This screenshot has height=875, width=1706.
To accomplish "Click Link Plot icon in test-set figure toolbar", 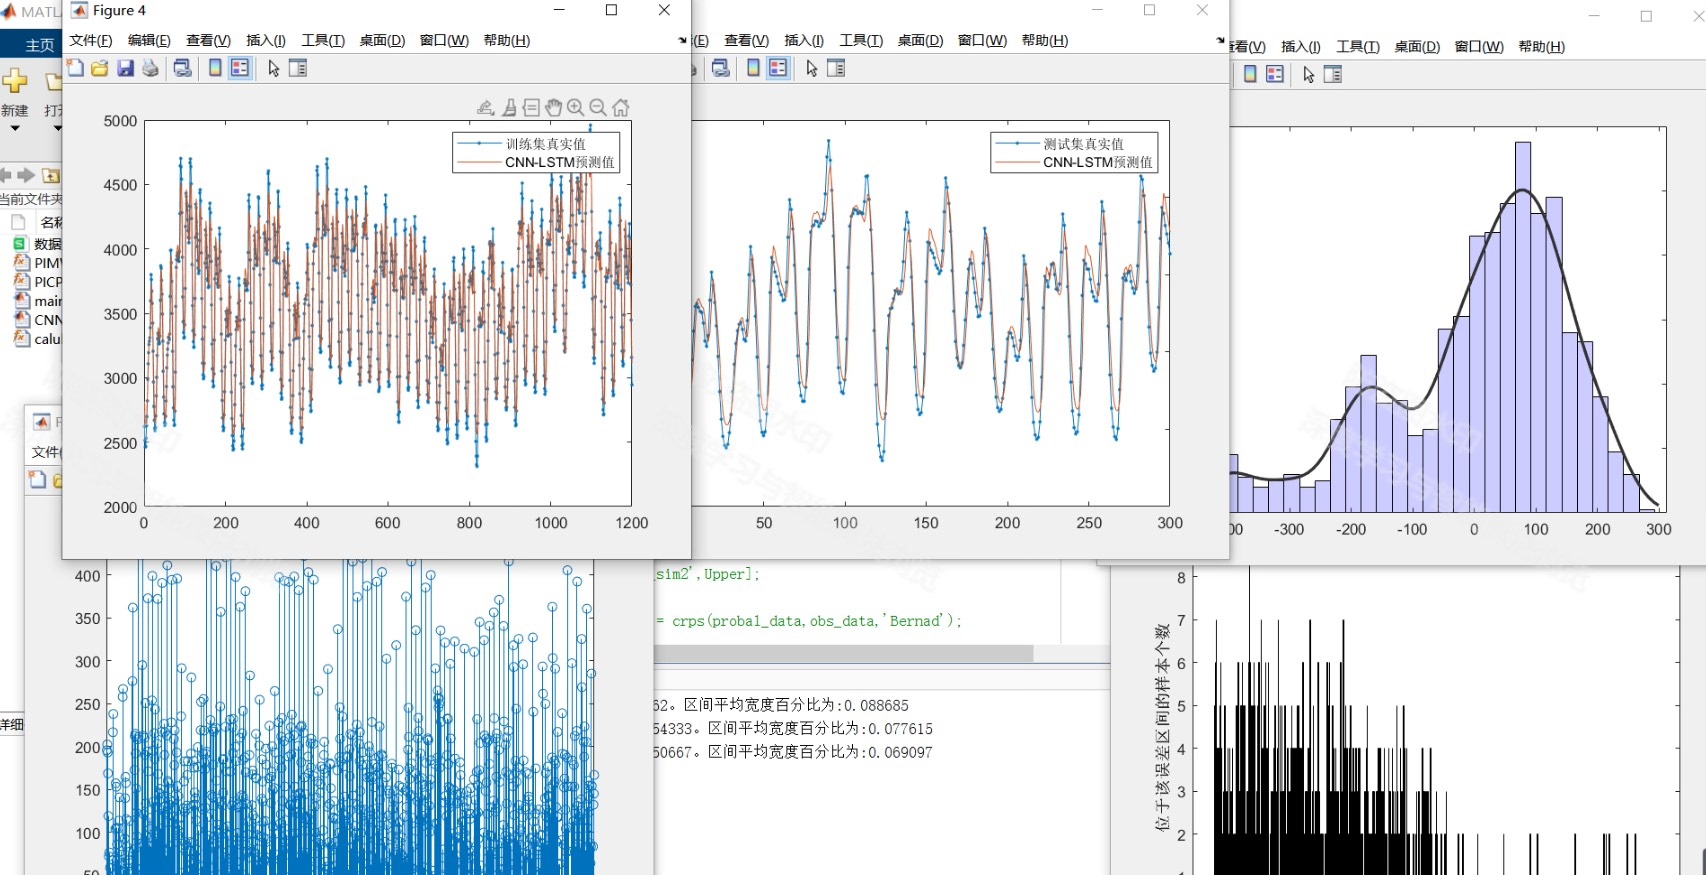I will click(x=720, y=68).
